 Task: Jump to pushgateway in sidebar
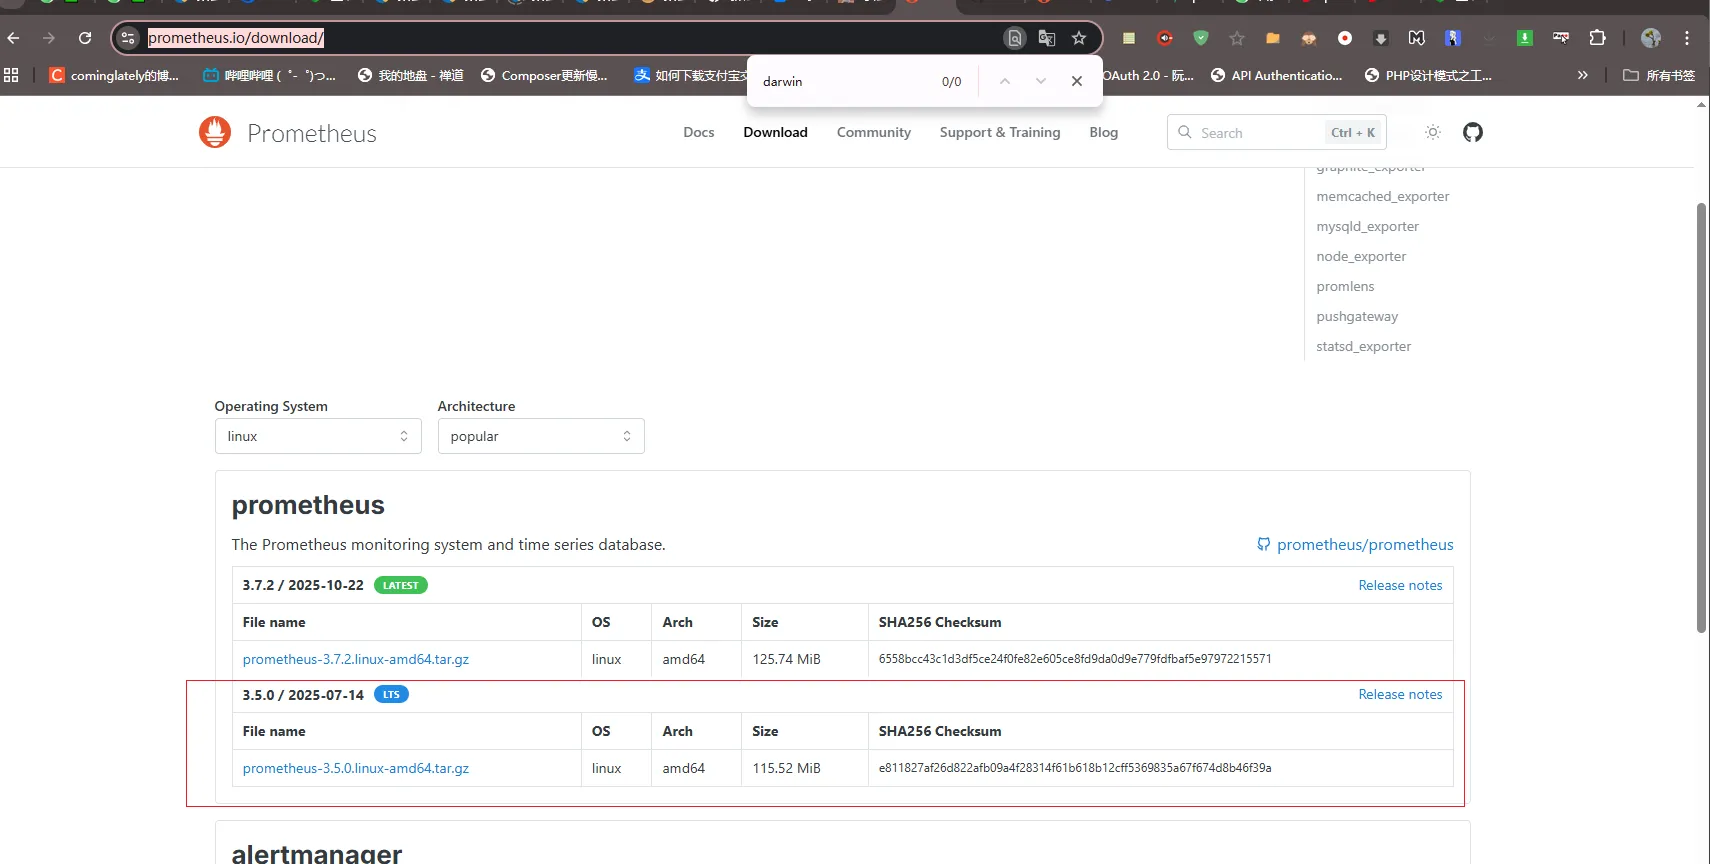(x=1357, y=316)
